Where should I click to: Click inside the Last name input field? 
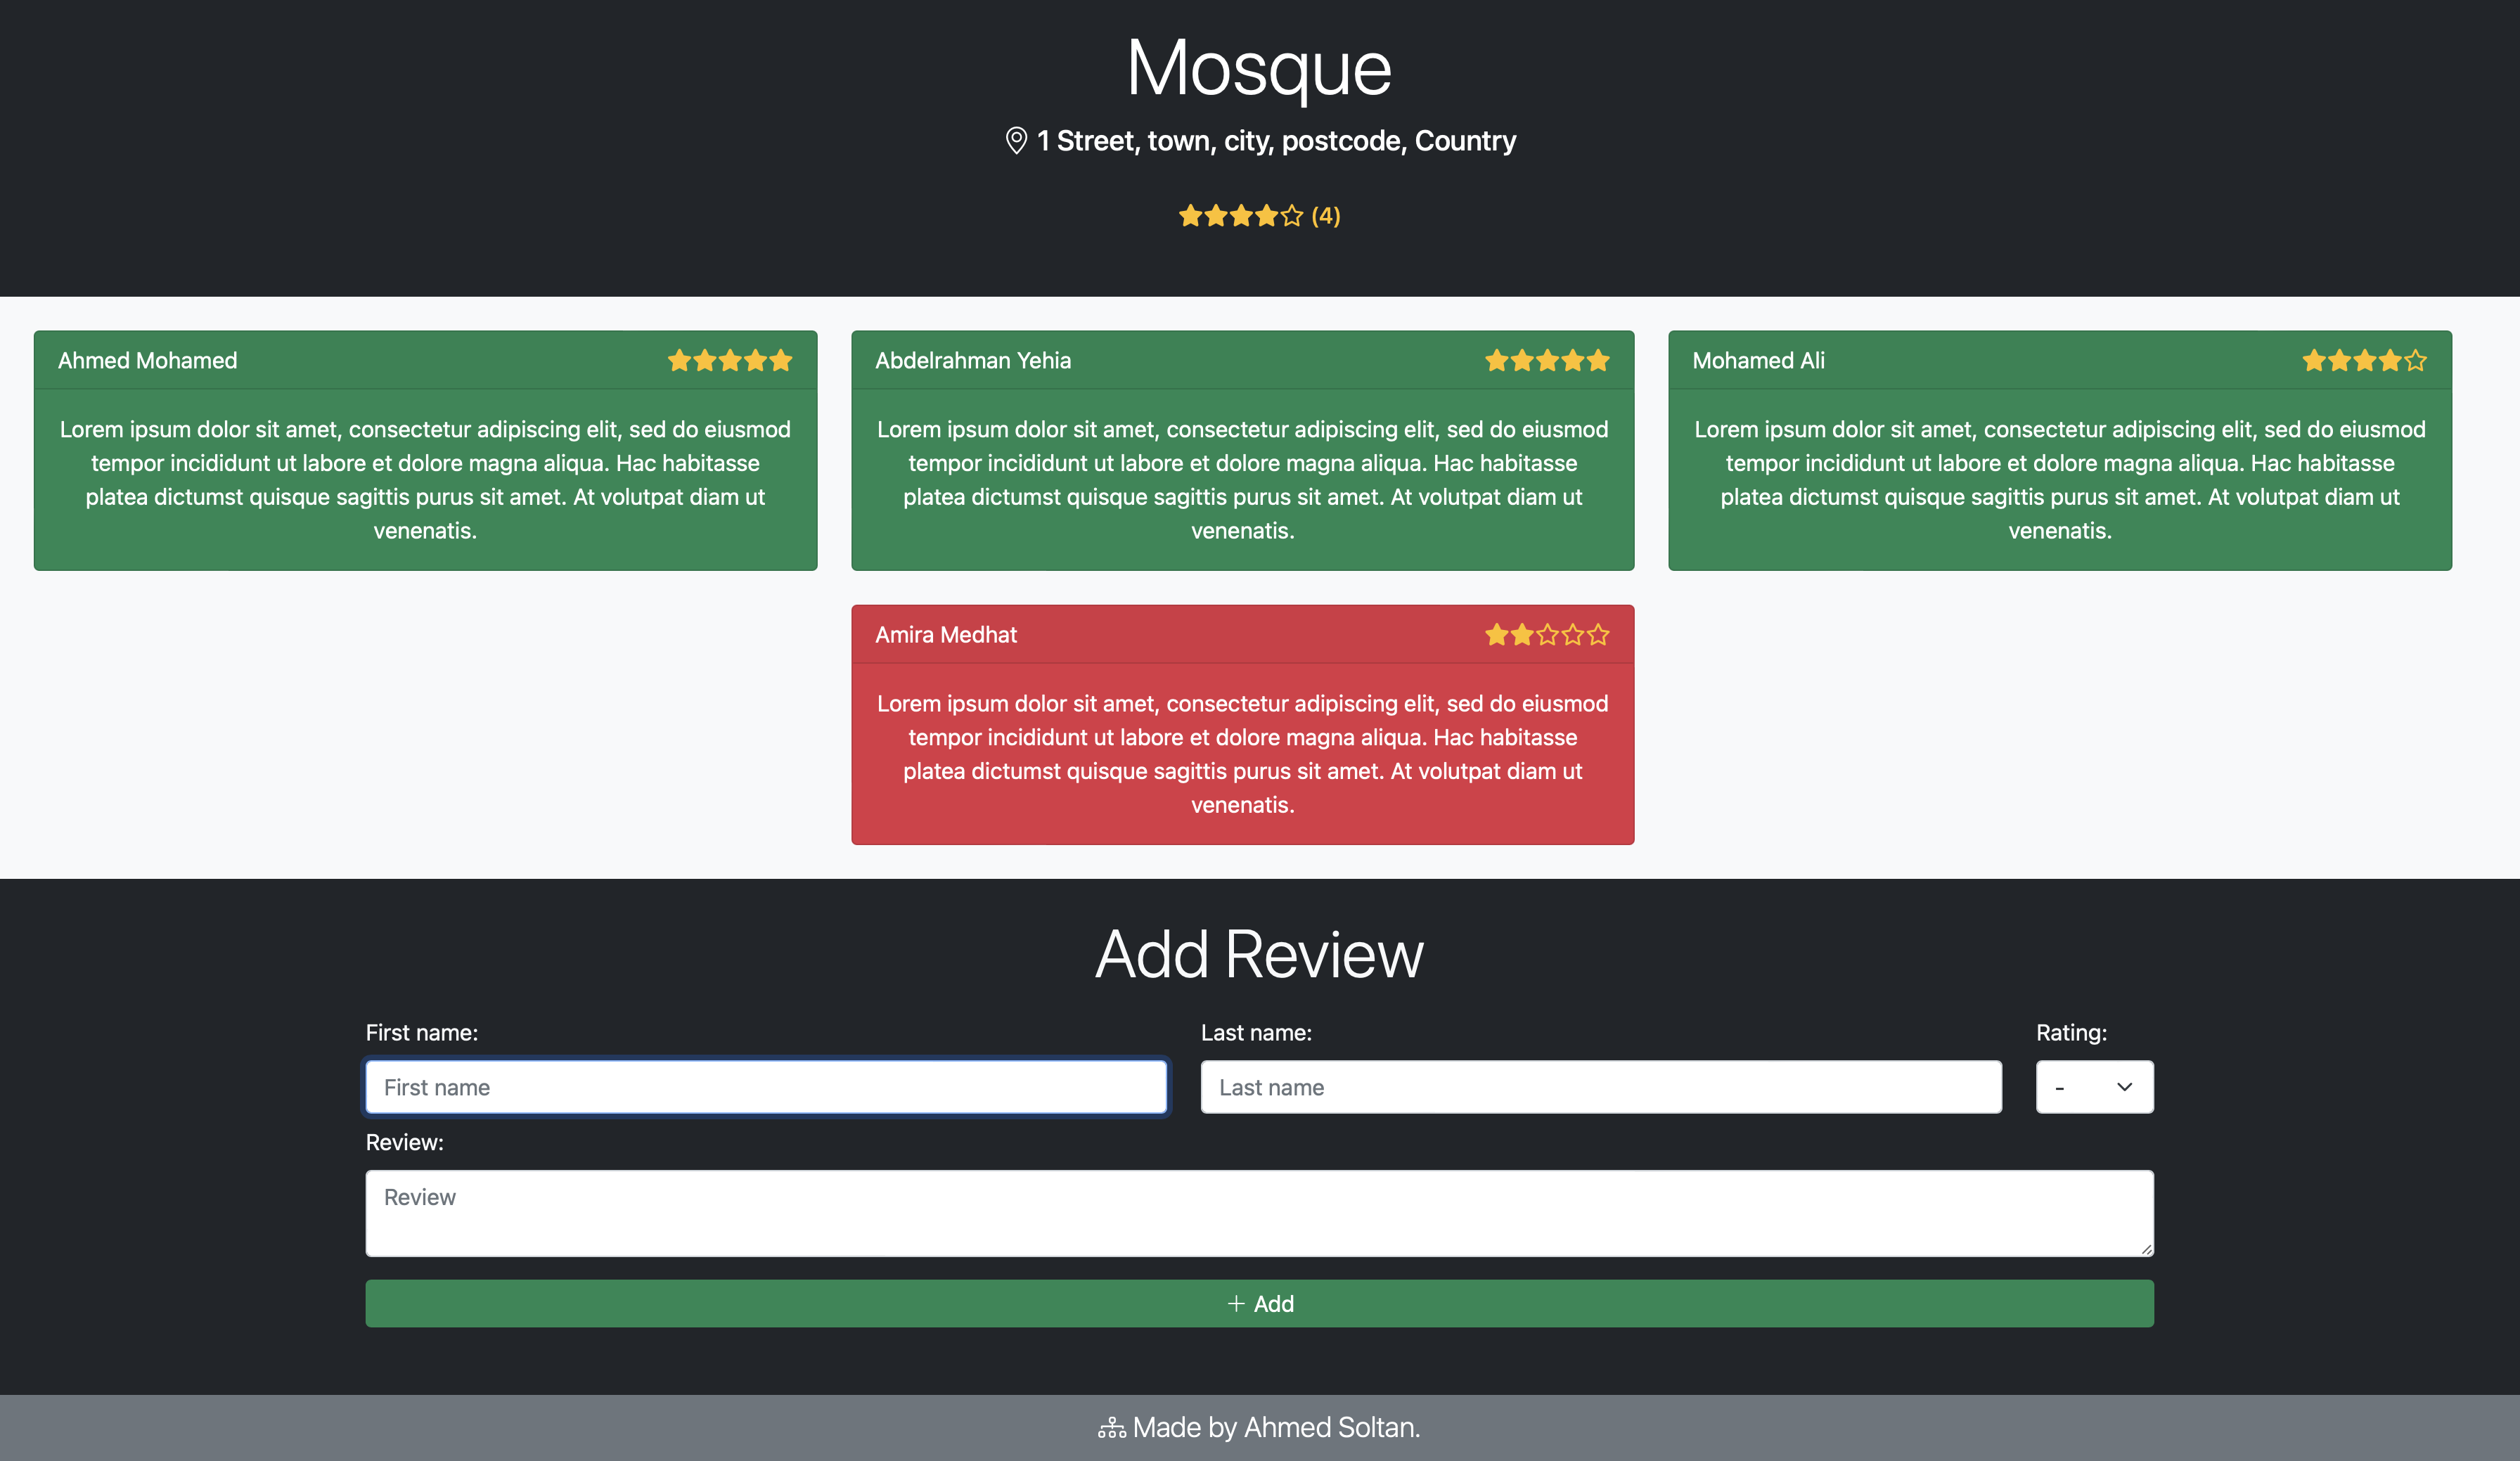(1600, 1087)
